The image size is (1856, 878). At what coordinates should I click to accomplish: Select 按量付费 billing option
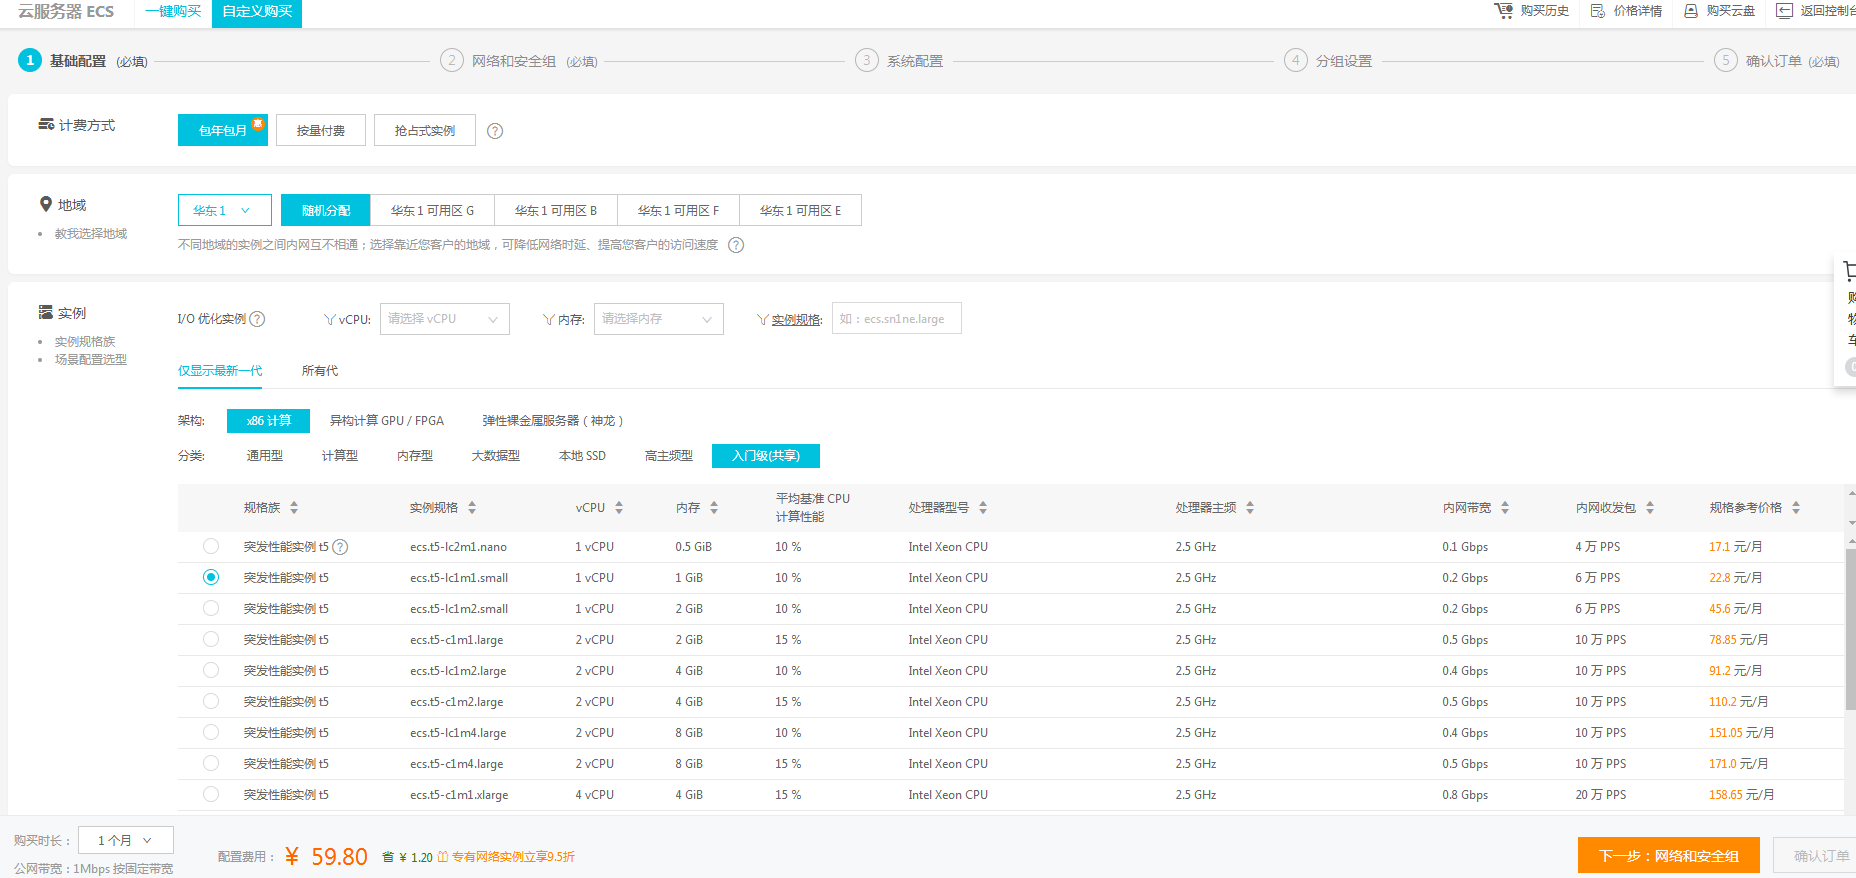tap(320, 131)
